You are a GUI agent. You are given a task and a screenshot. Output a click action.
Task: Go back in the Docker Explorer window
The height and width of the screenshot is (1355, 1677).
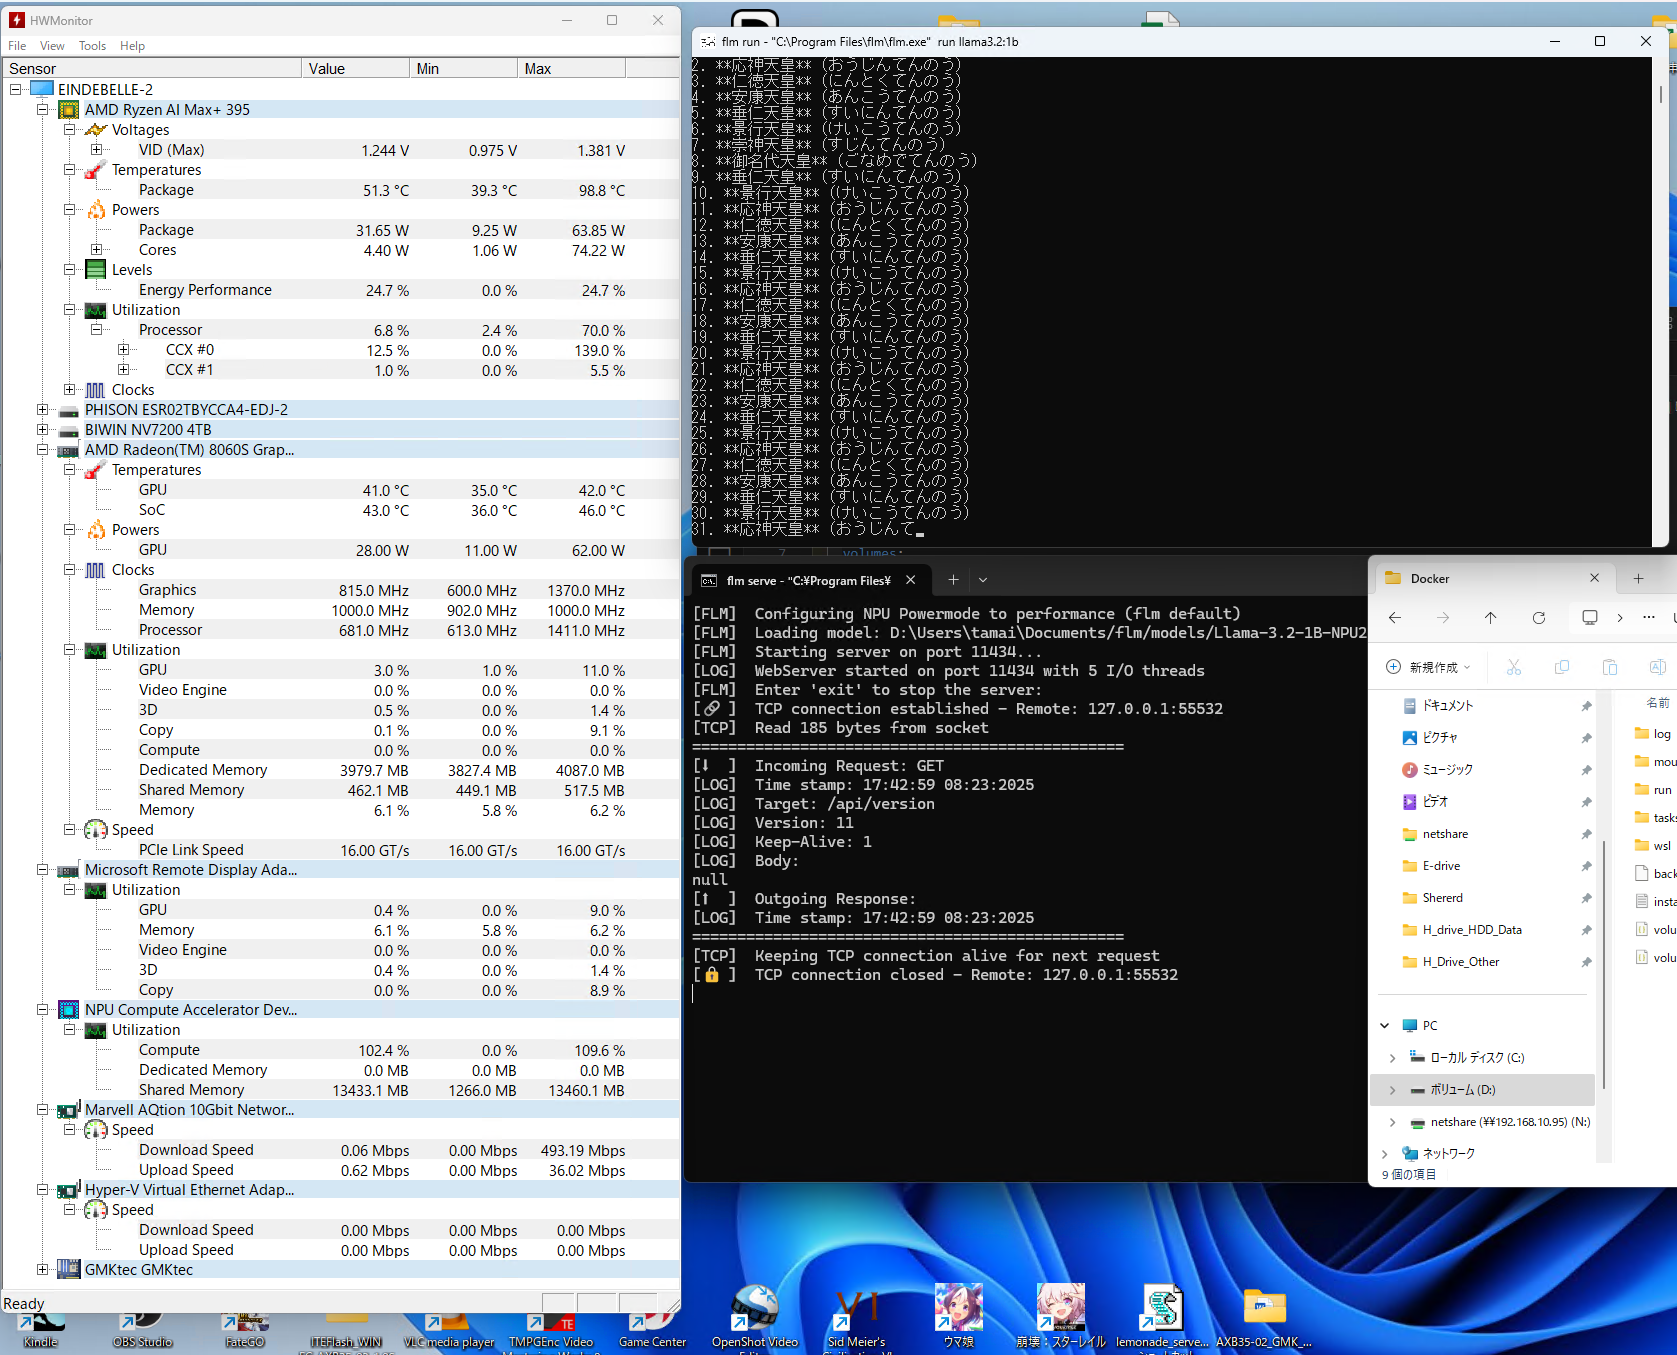click(1395, 618)
